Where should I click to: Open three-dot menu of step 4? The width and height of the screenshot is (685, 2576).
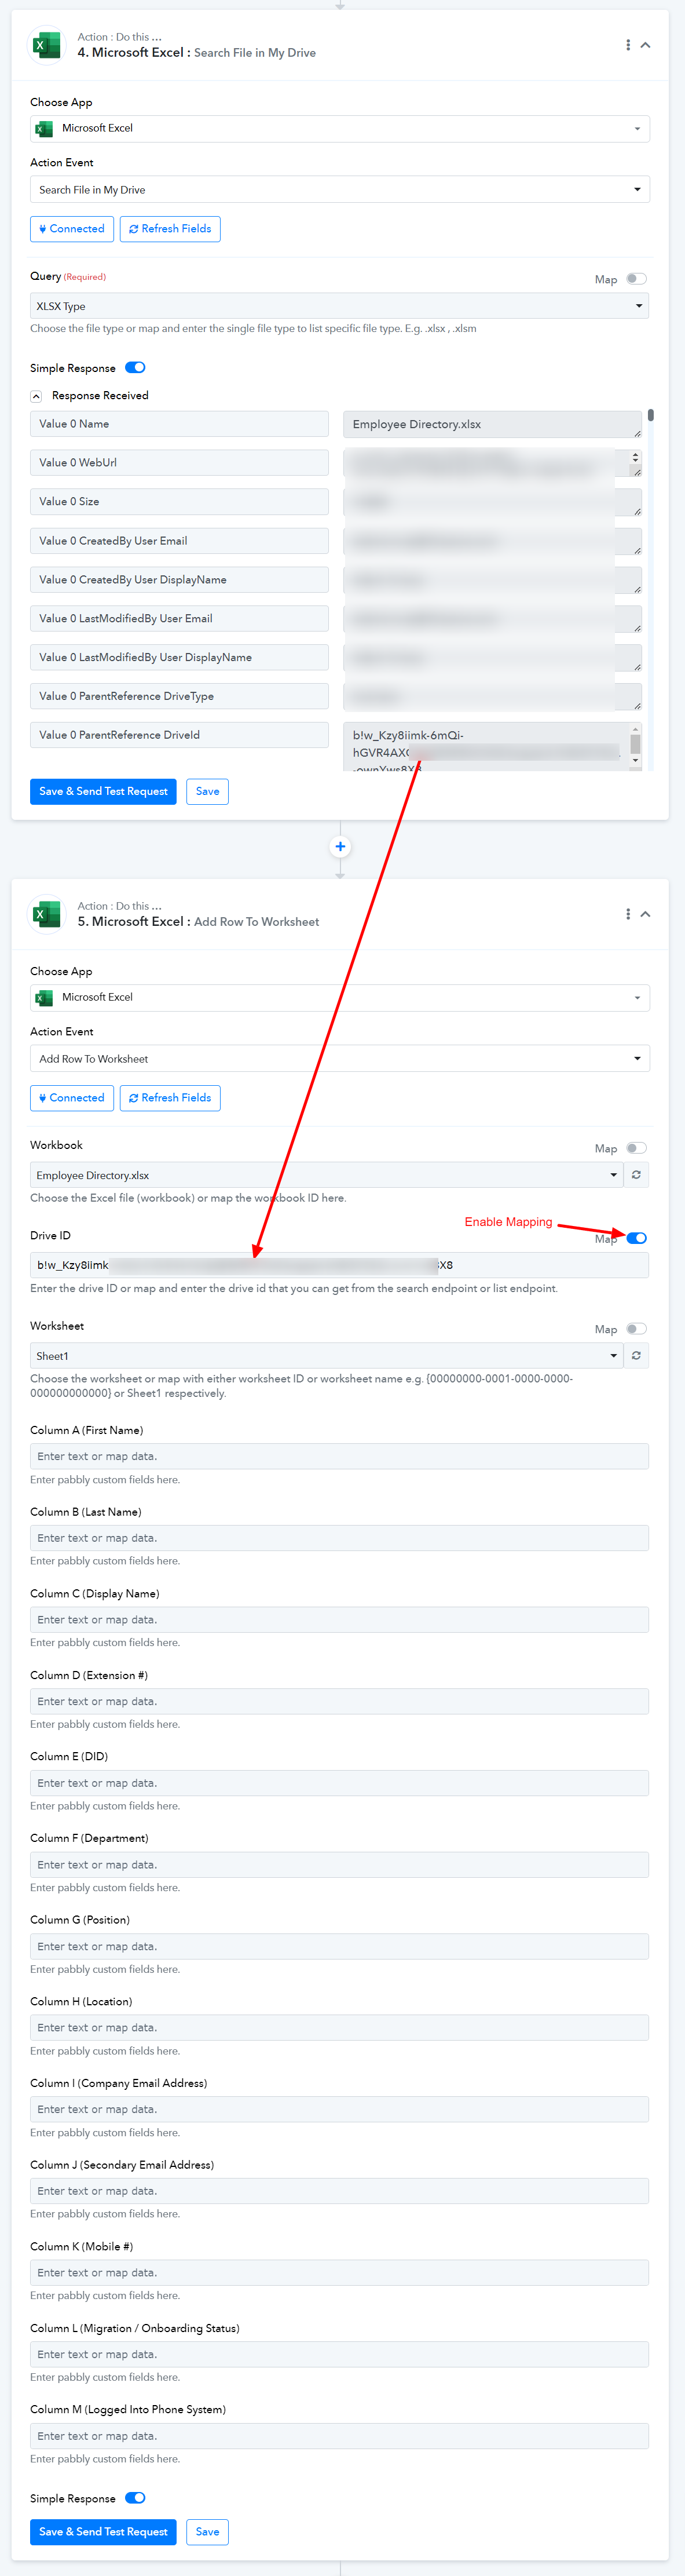[x=628, y=45]
